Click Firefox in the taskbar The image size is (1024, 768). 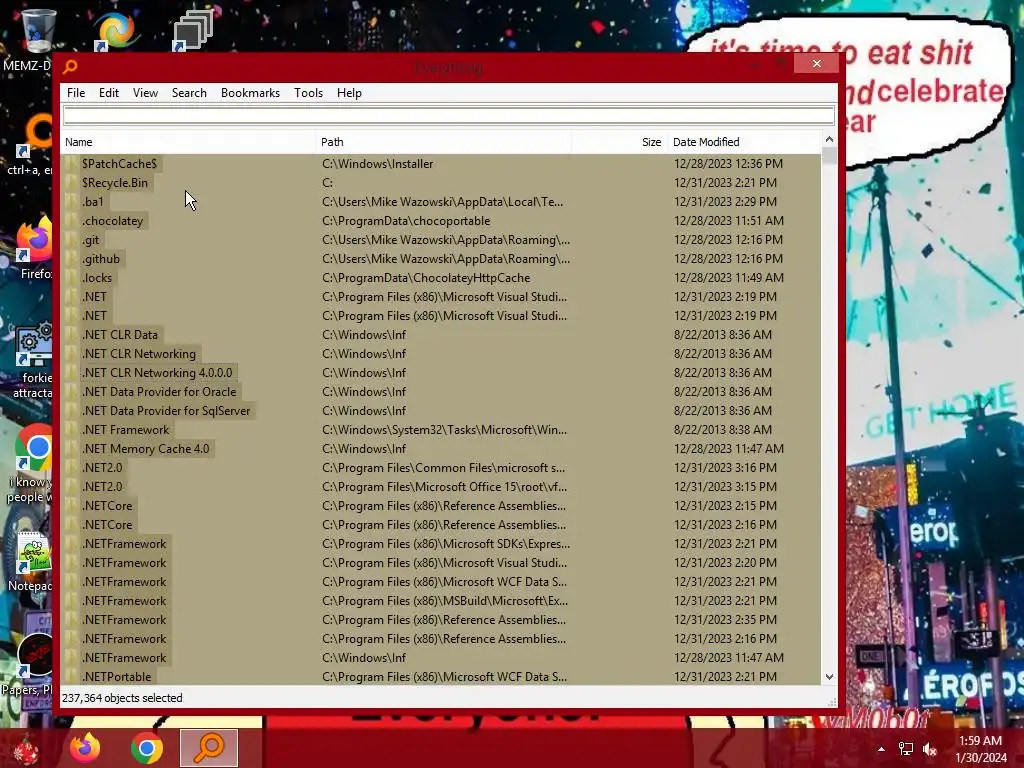coord(85,748)
